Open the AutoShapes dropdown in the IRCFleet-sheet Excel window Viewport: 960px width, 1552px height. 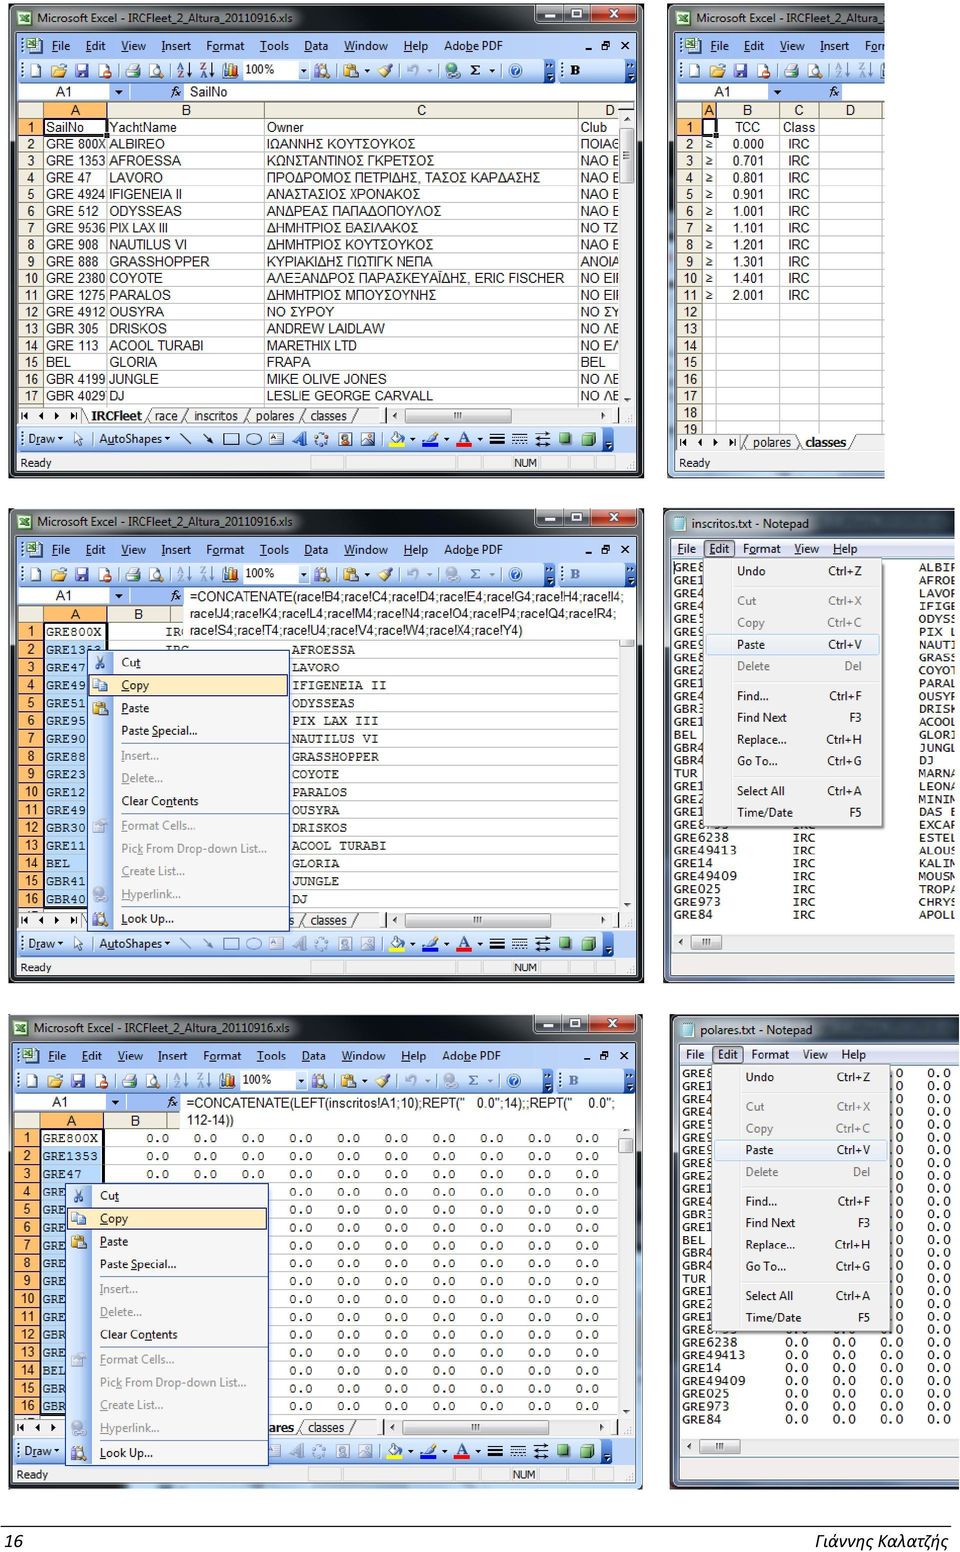click(135, 439)
